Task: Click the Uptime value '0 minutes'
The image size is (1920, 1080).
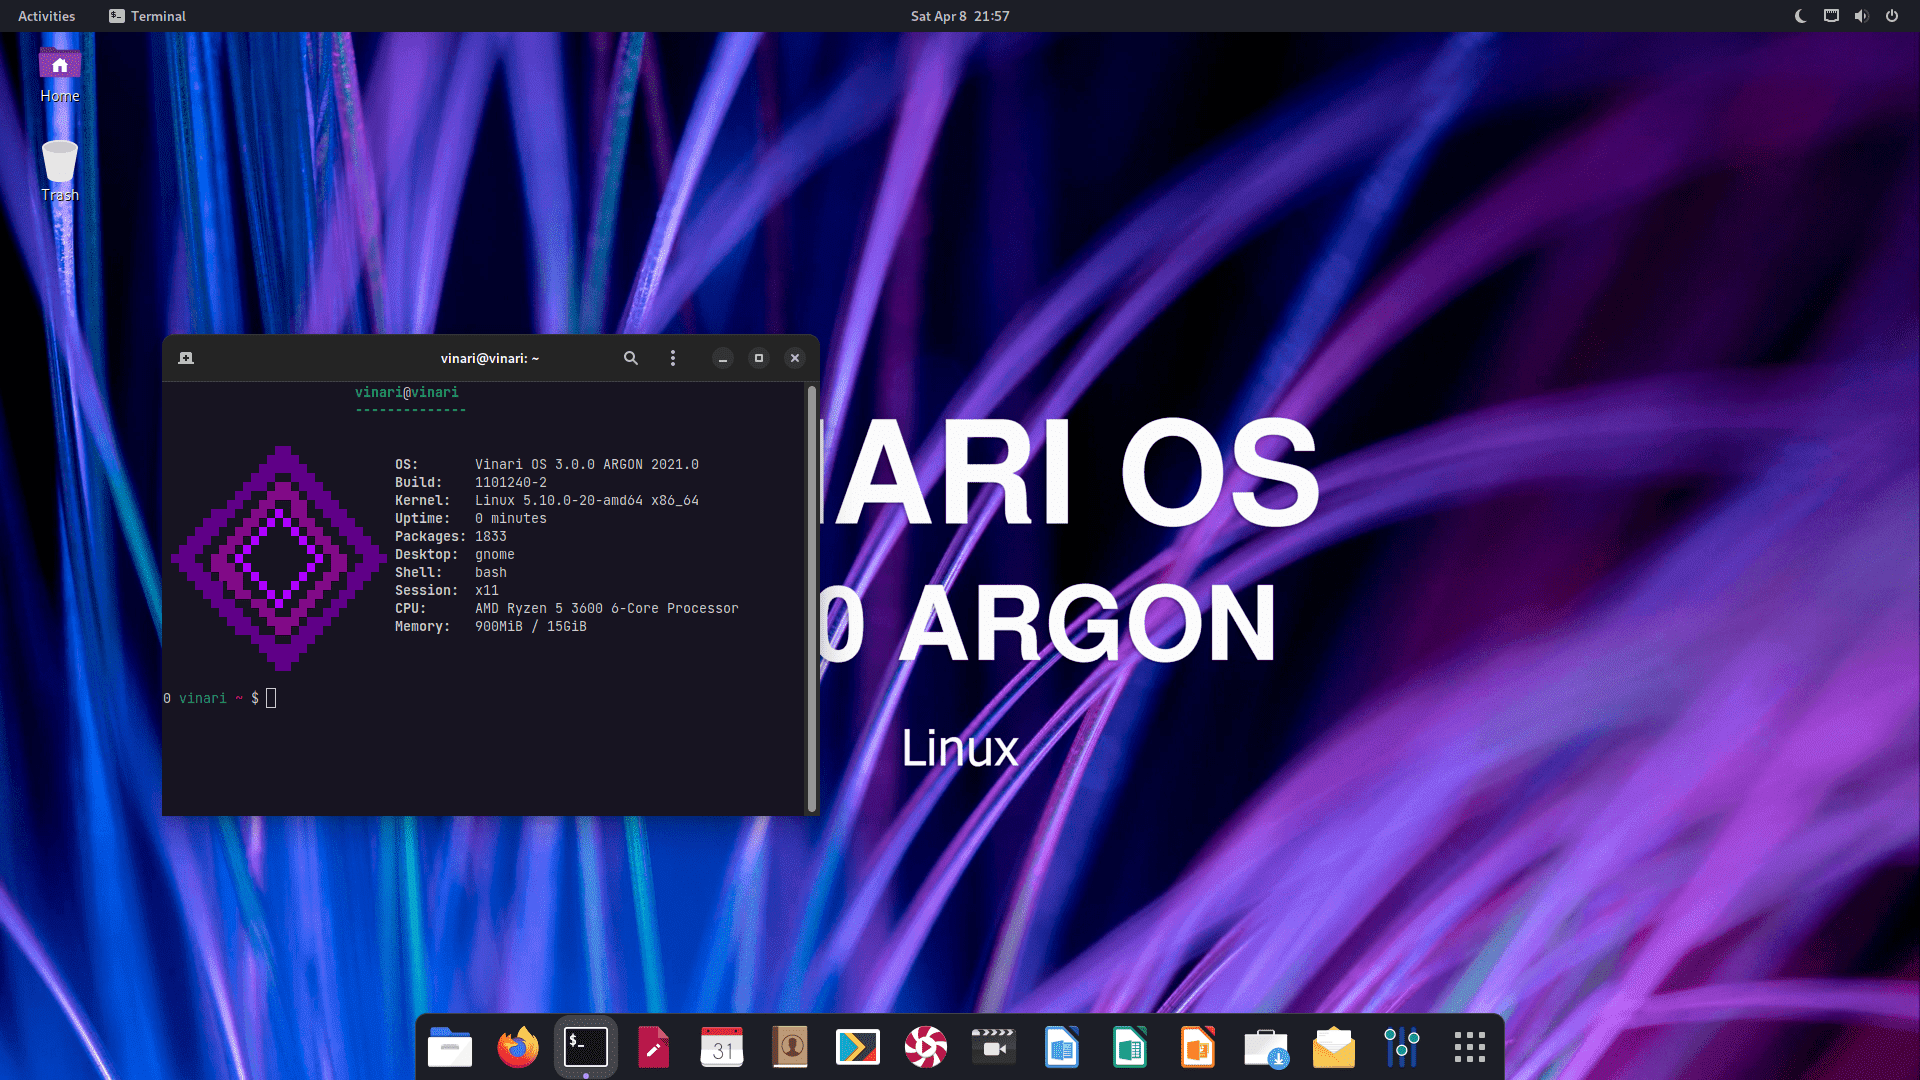Action: [511, 518]
